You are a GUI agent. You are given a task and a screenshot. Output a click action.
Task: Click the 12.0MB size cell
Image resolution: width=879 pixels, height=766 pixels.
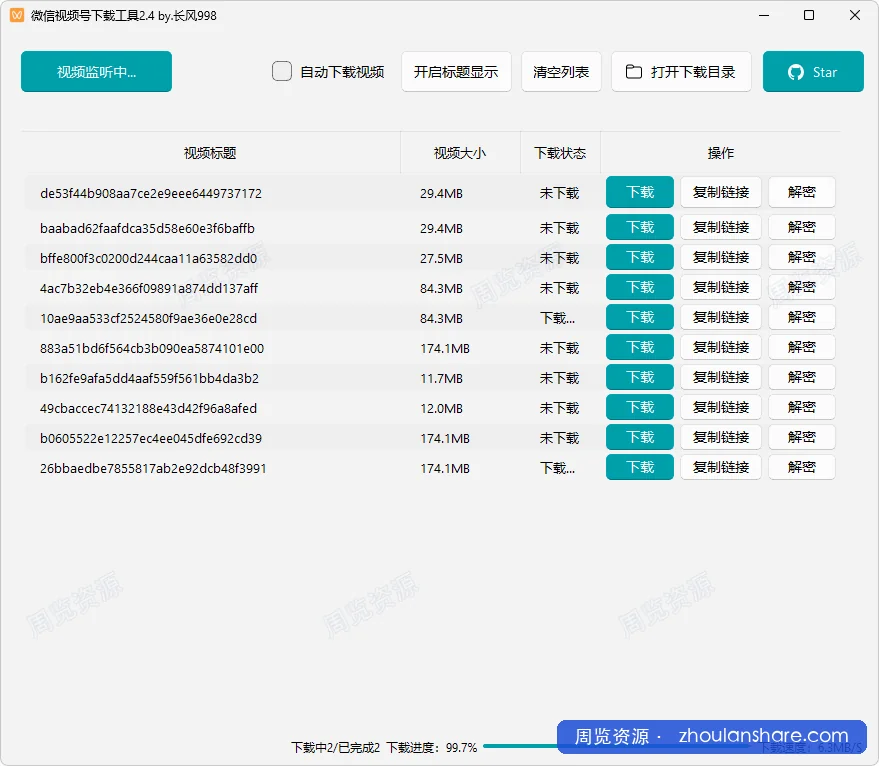(442, 408)
